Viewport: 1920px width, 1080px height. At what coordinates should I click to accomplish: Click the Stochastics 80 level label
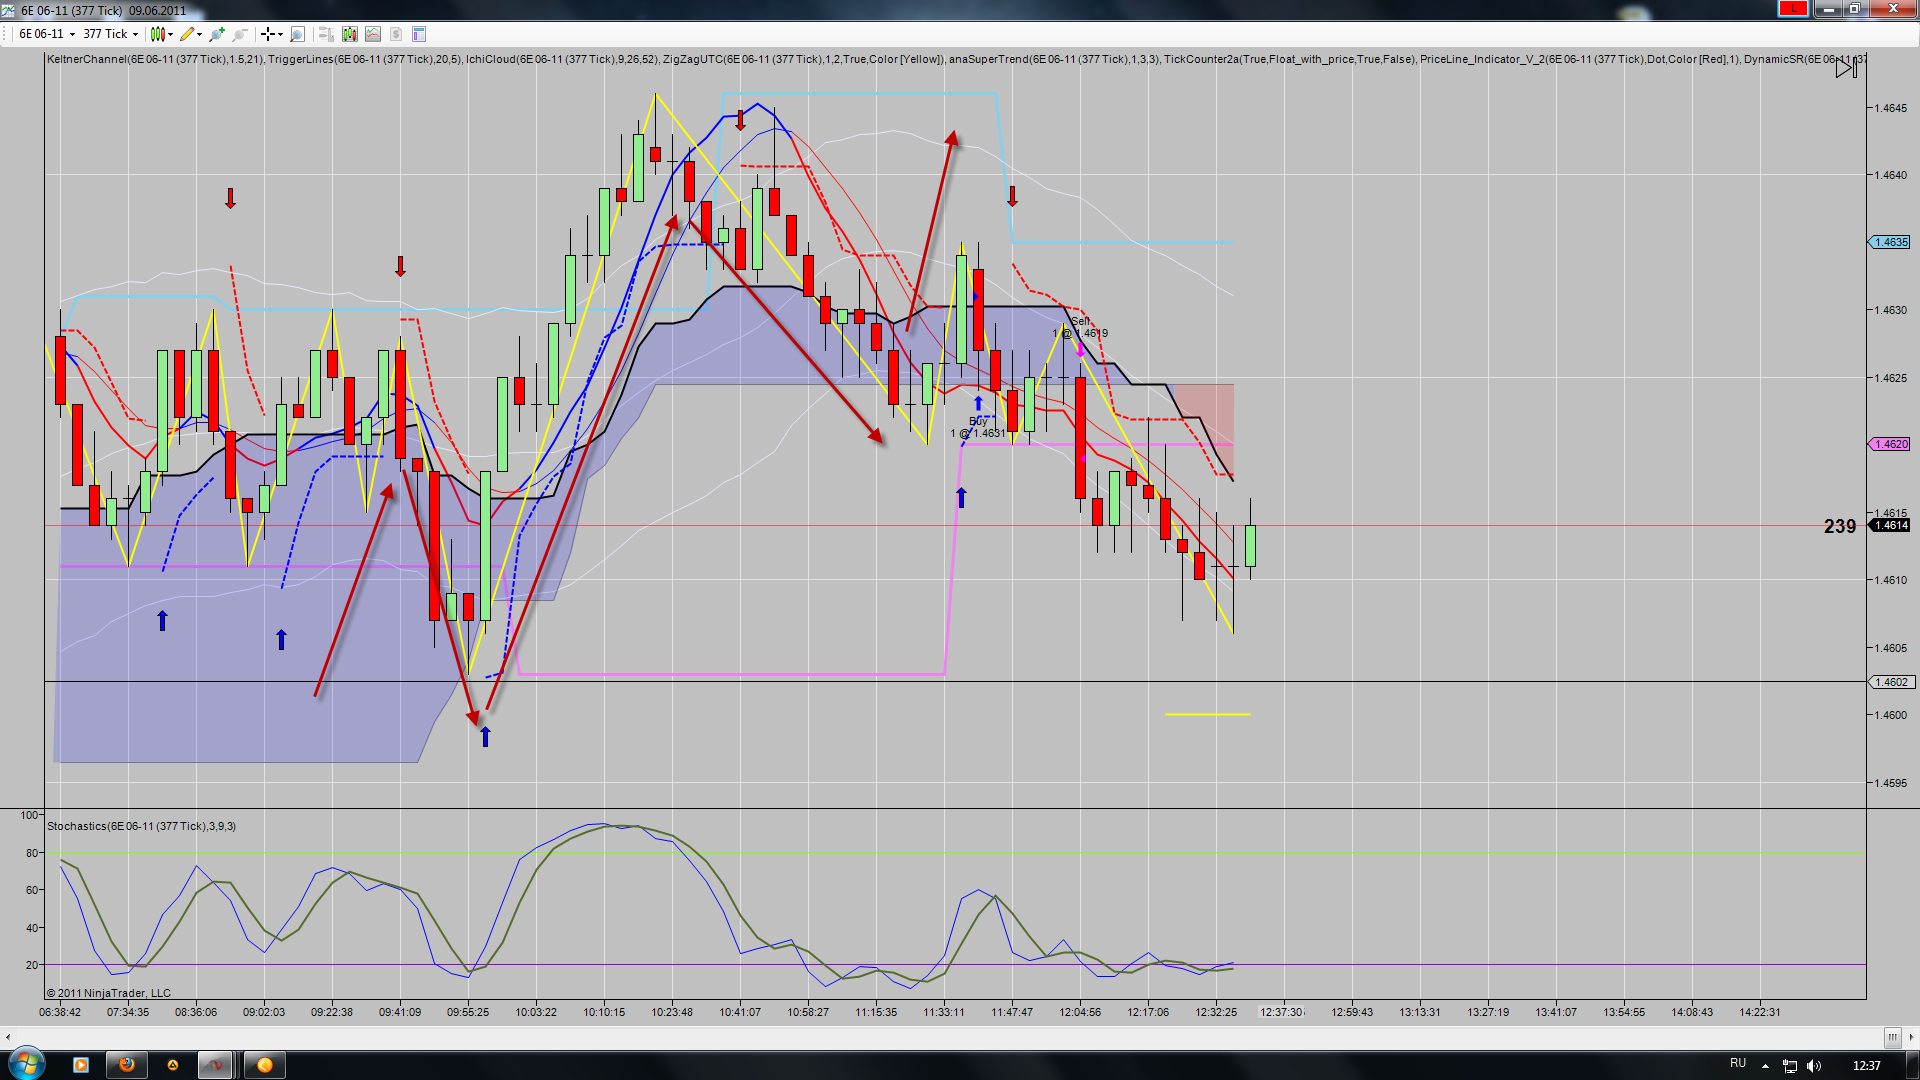[x=32, y=853]
